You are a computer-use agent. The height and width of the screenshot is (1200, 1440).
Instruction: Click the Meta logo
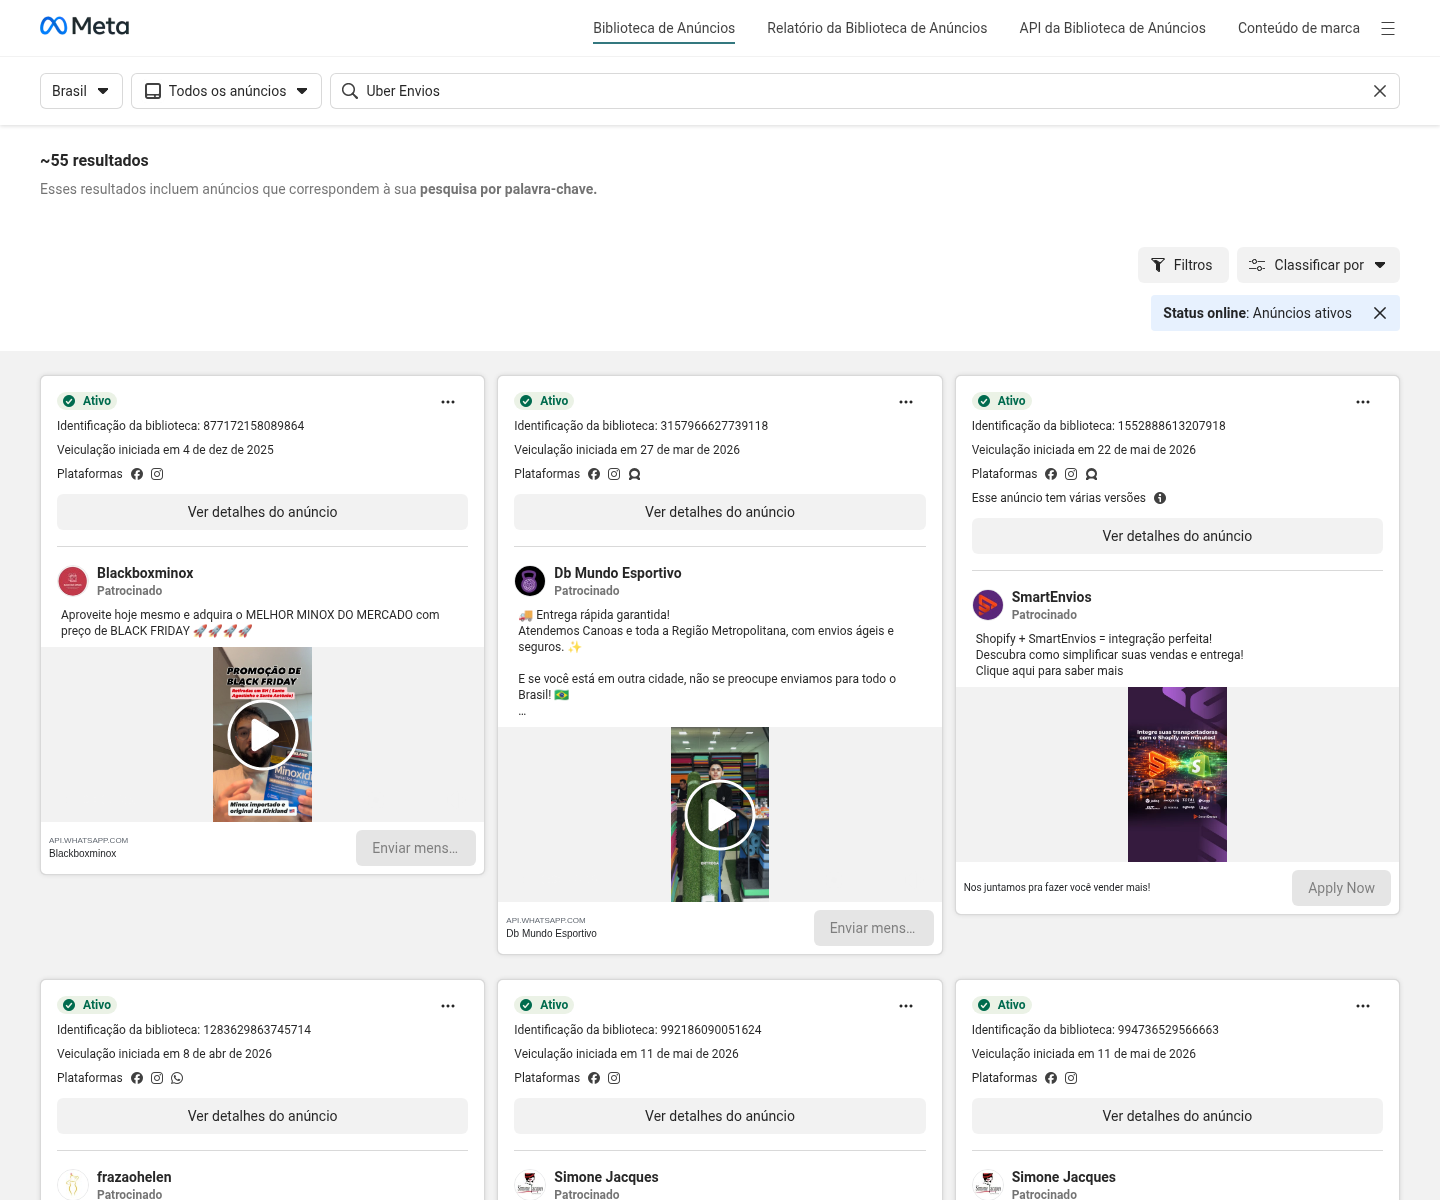(84, 26)
